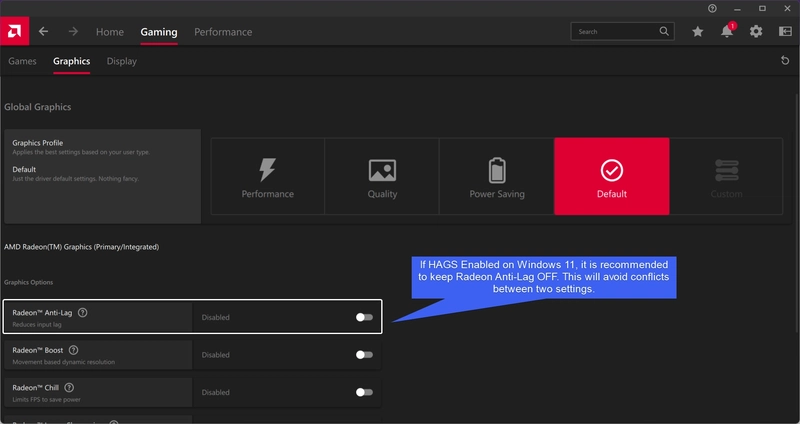Viewport: 800px width, 424px height.
Task: Click AMD Radeon(TM) Graphics (Primary/Integrated) text
Action: (82, 246)
